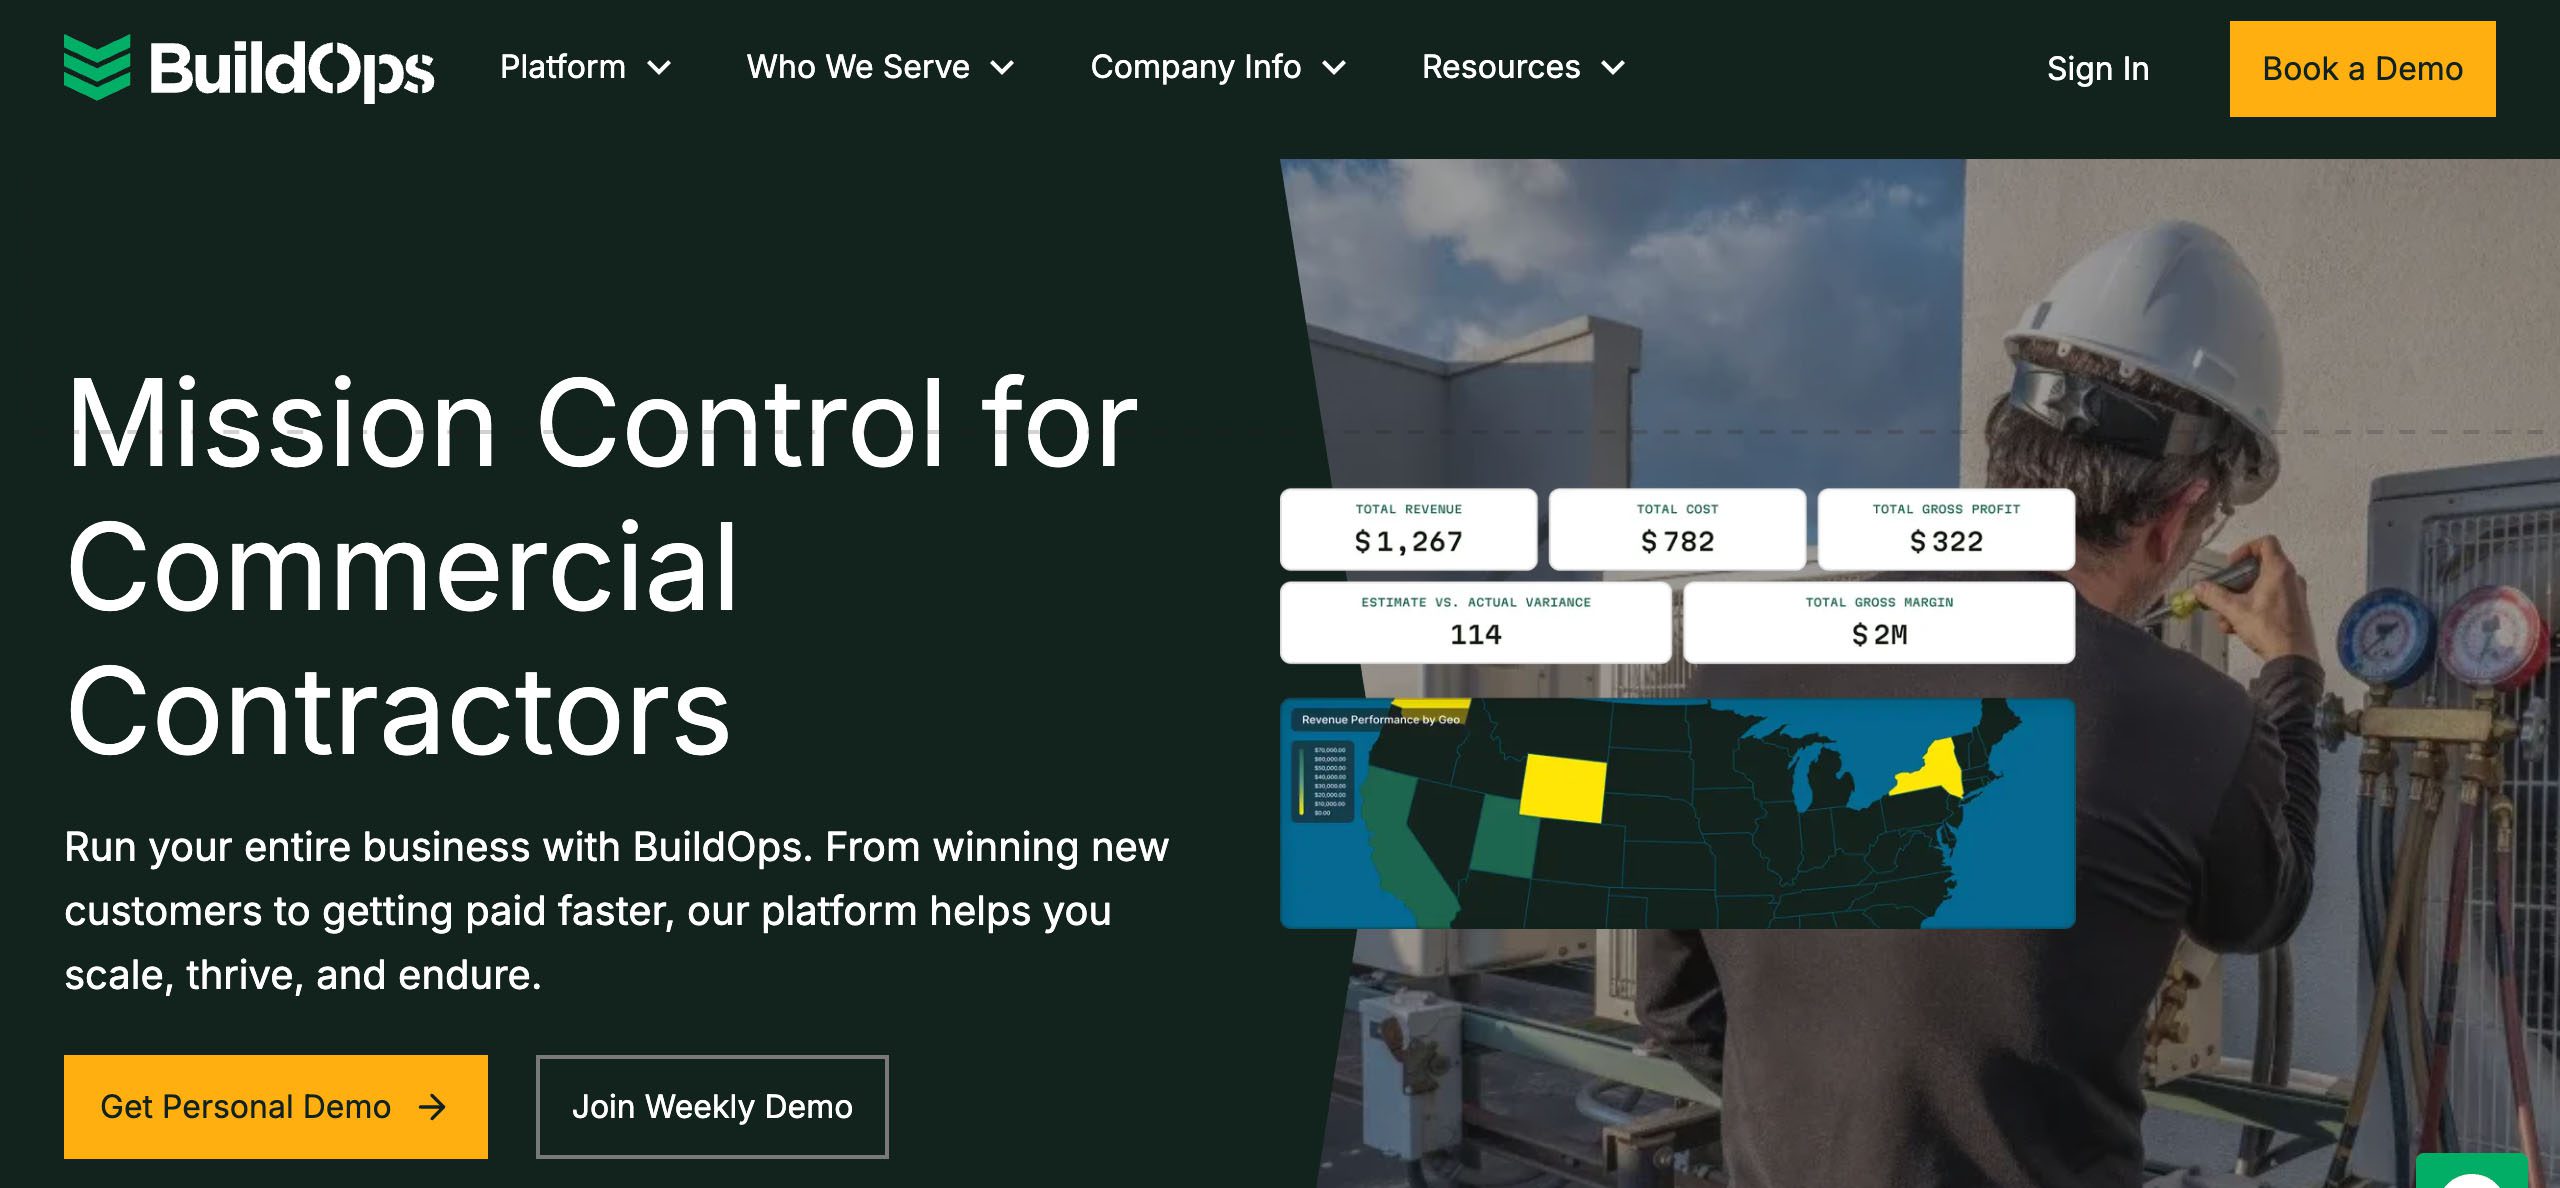The image size is (2560, 1188).
Task: Select the Total Cost $782 card
Action: [x=1677, y=529]
